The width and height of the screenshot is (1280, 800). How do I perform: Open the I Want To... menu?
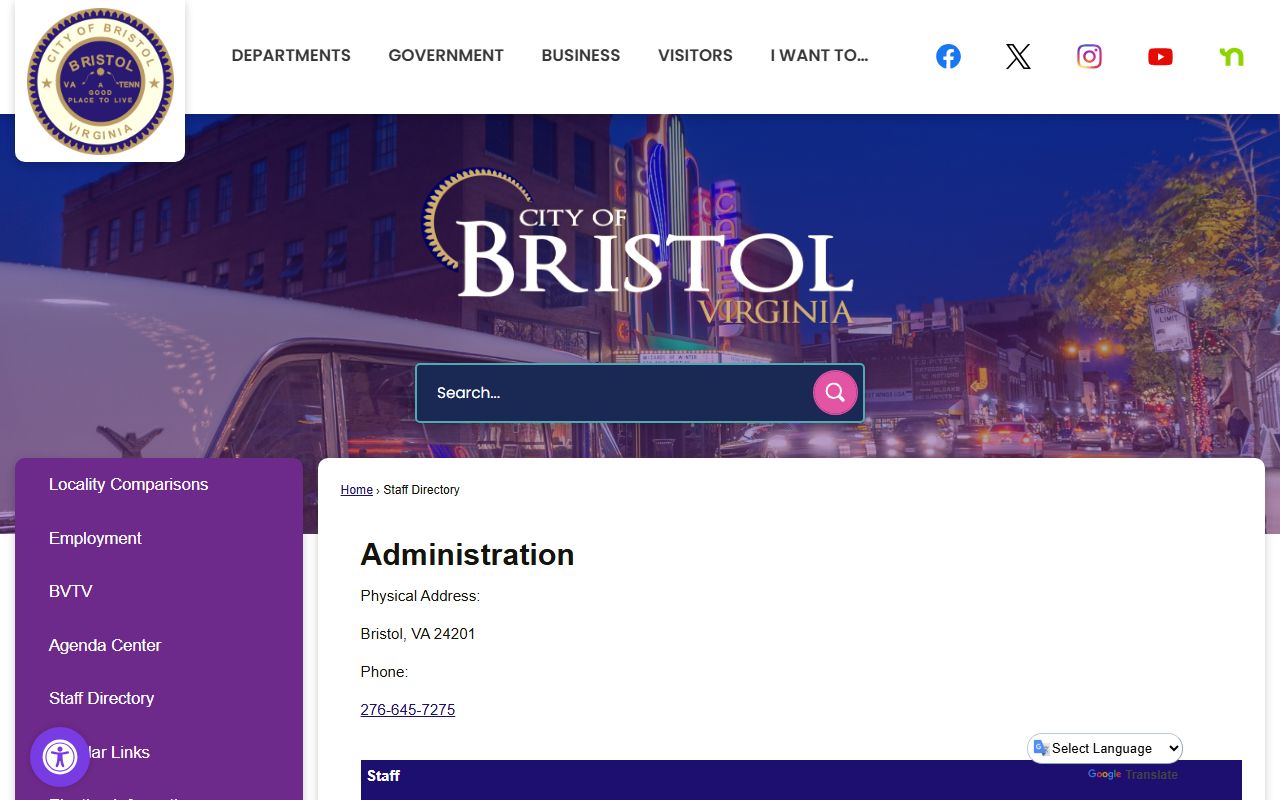819,56
